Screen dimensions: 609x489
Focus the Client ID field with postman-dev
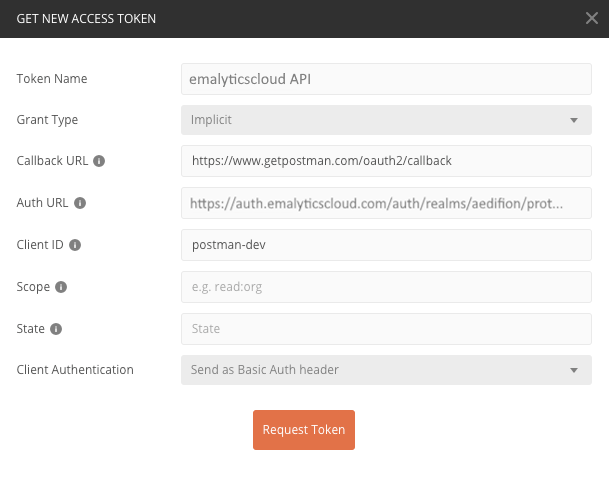coord(386,245)
